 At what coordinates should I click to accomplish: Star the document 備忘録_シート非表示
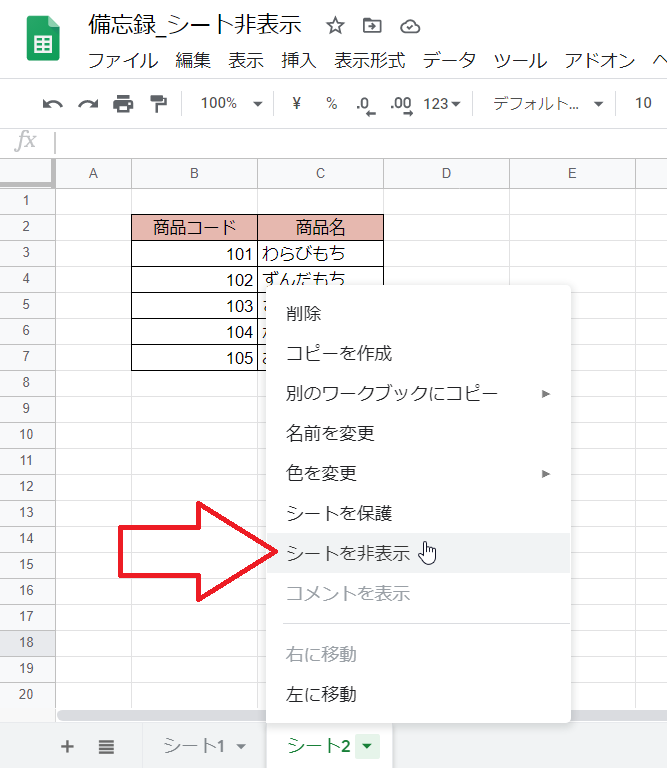(335, 25)
